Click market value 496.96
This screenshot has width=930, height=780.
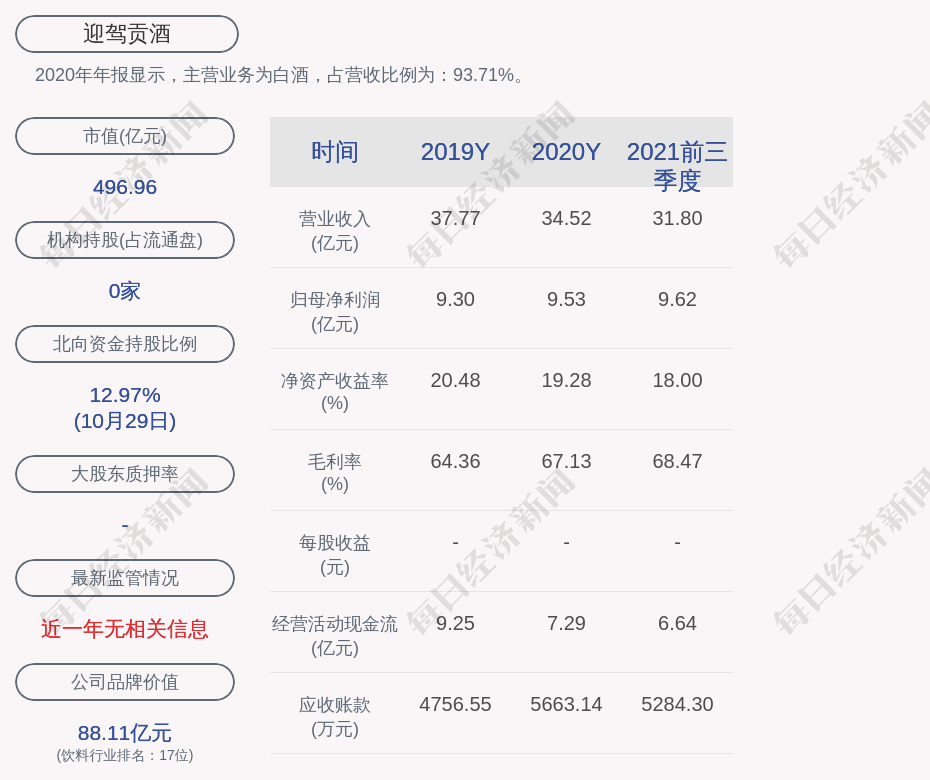125,187
